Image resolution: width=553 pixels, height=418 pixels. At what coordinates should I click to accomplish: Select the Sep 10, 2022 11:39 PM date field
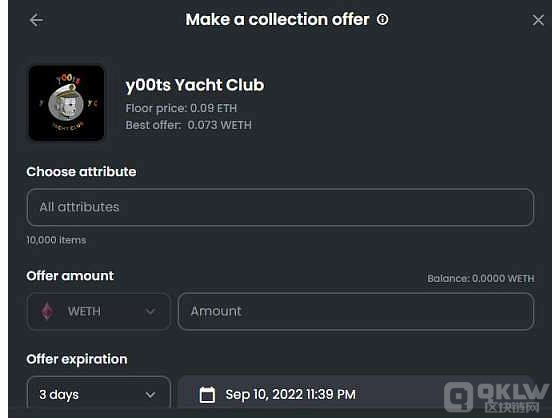click(x=356, y=394)
